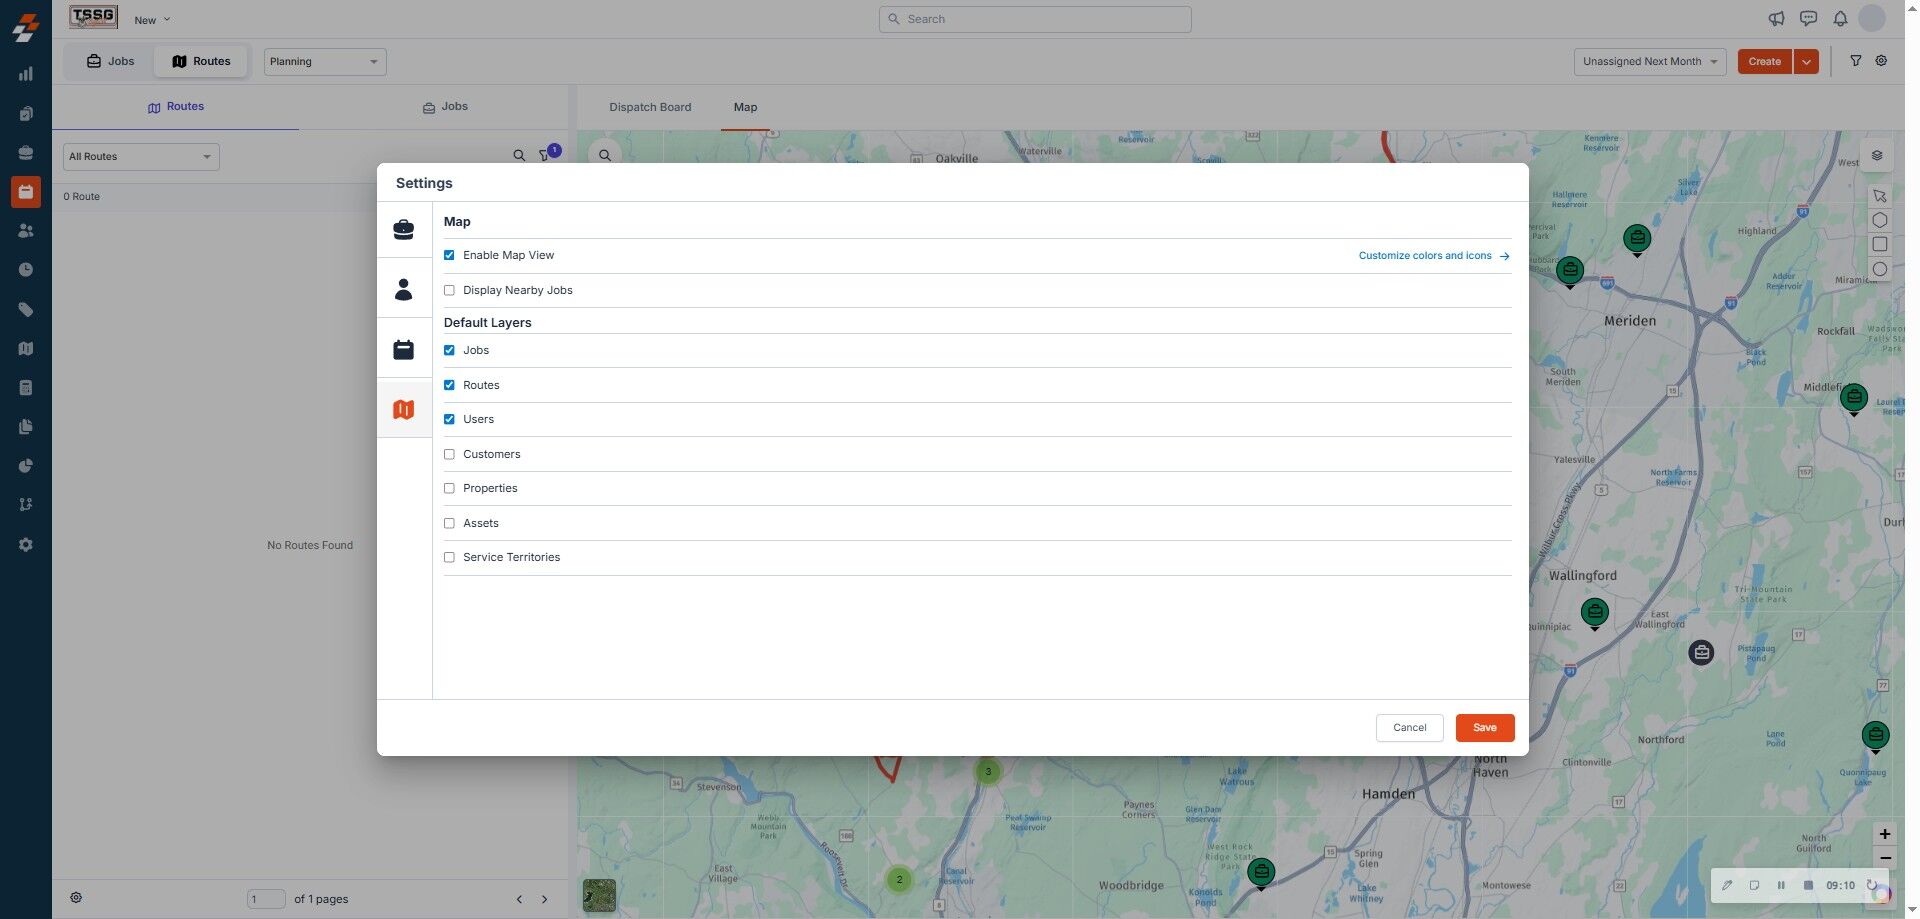Screen dimensions: 1920x919
Task: Open the routes filter funnel with badge
Action: [546, 155]
